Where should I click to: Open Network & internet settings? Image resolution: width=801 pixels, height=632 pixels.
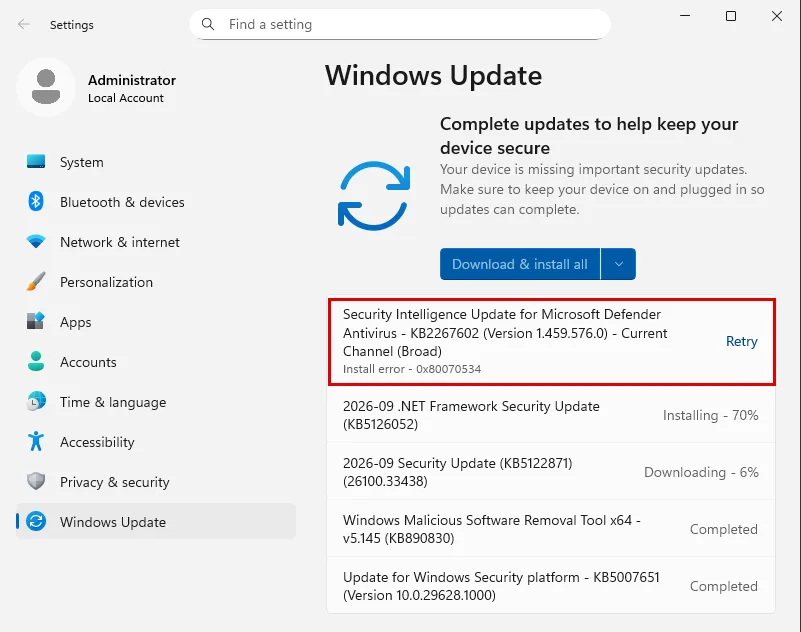tap(156, 242)
